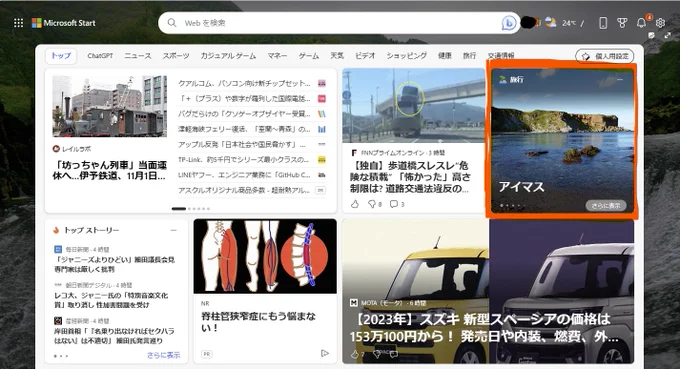Open the アップル反発 headline

click(x=242, y=144)
